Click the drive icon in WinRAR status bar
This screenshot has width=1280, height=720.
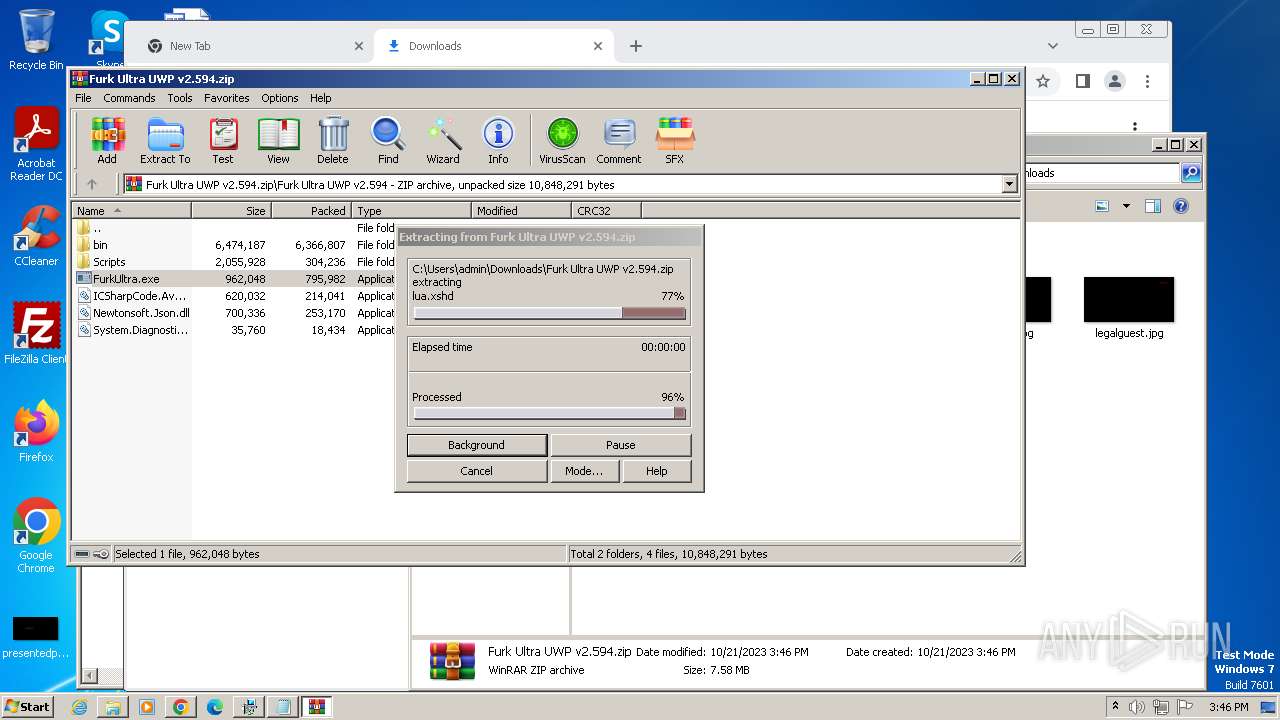[82, 554]
